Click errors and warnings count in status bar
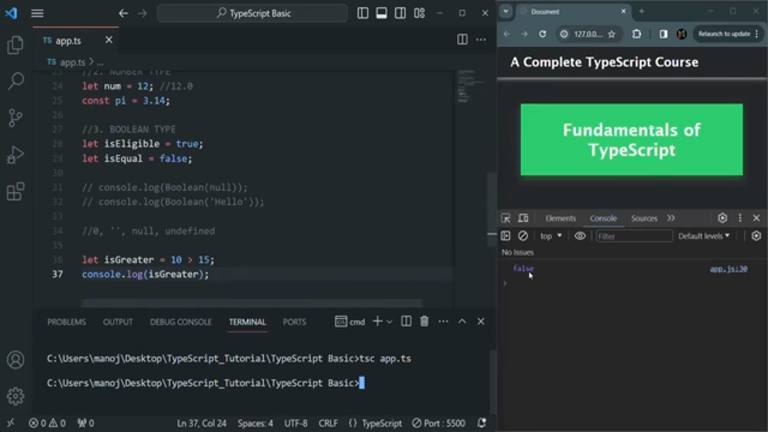 (x=47, y=423)
